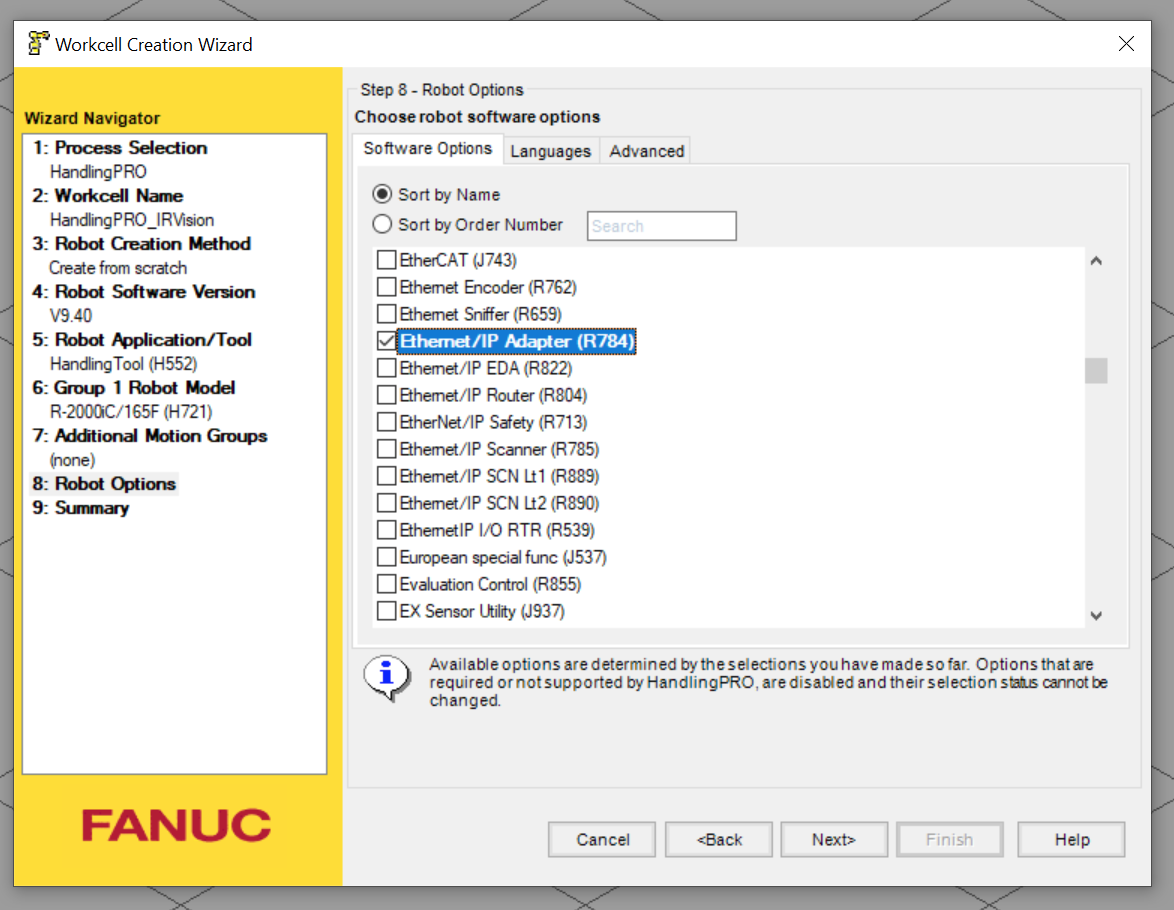Image resolution: width=1174 pixels, height=910 pixels.
Task: Uncheck the Ethernet/IP Adapter (R784) option
Action: pos(386,341)
